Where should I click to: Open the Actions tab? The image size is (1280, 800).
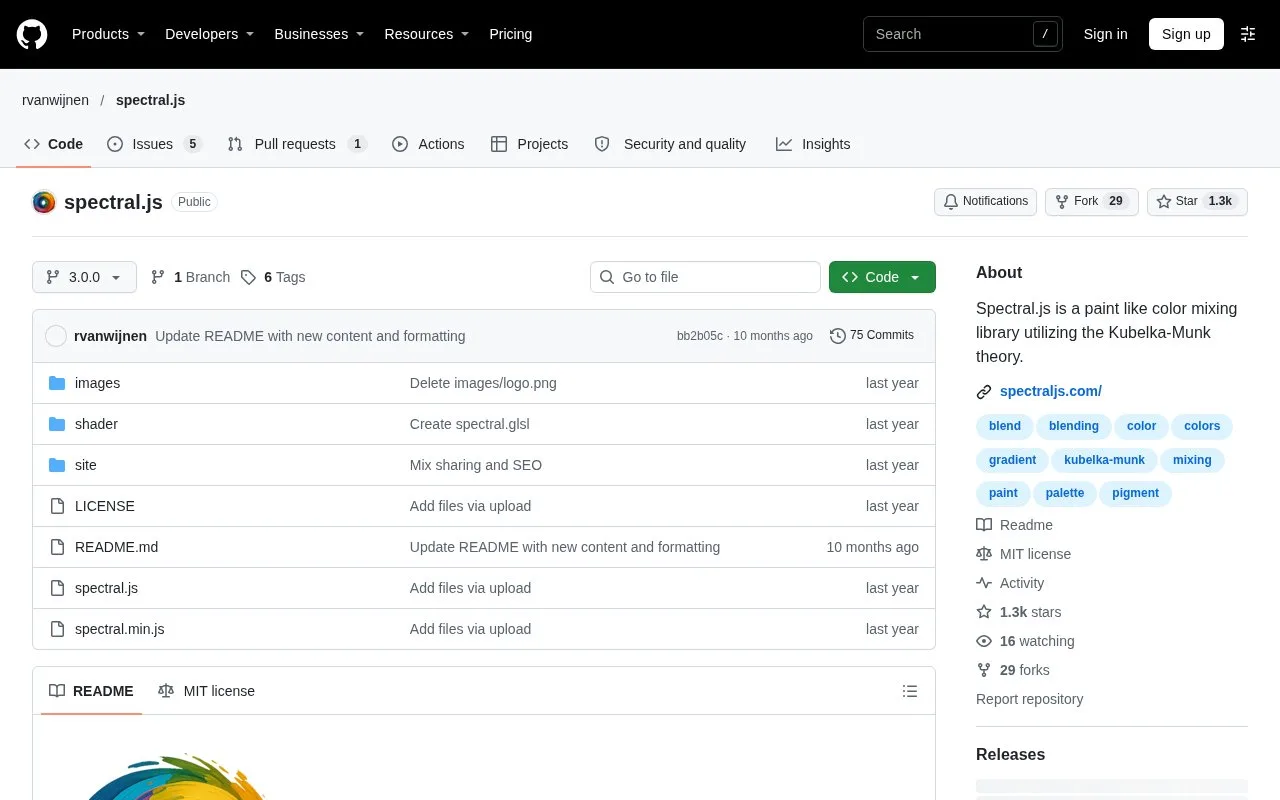tap(428, 144)
